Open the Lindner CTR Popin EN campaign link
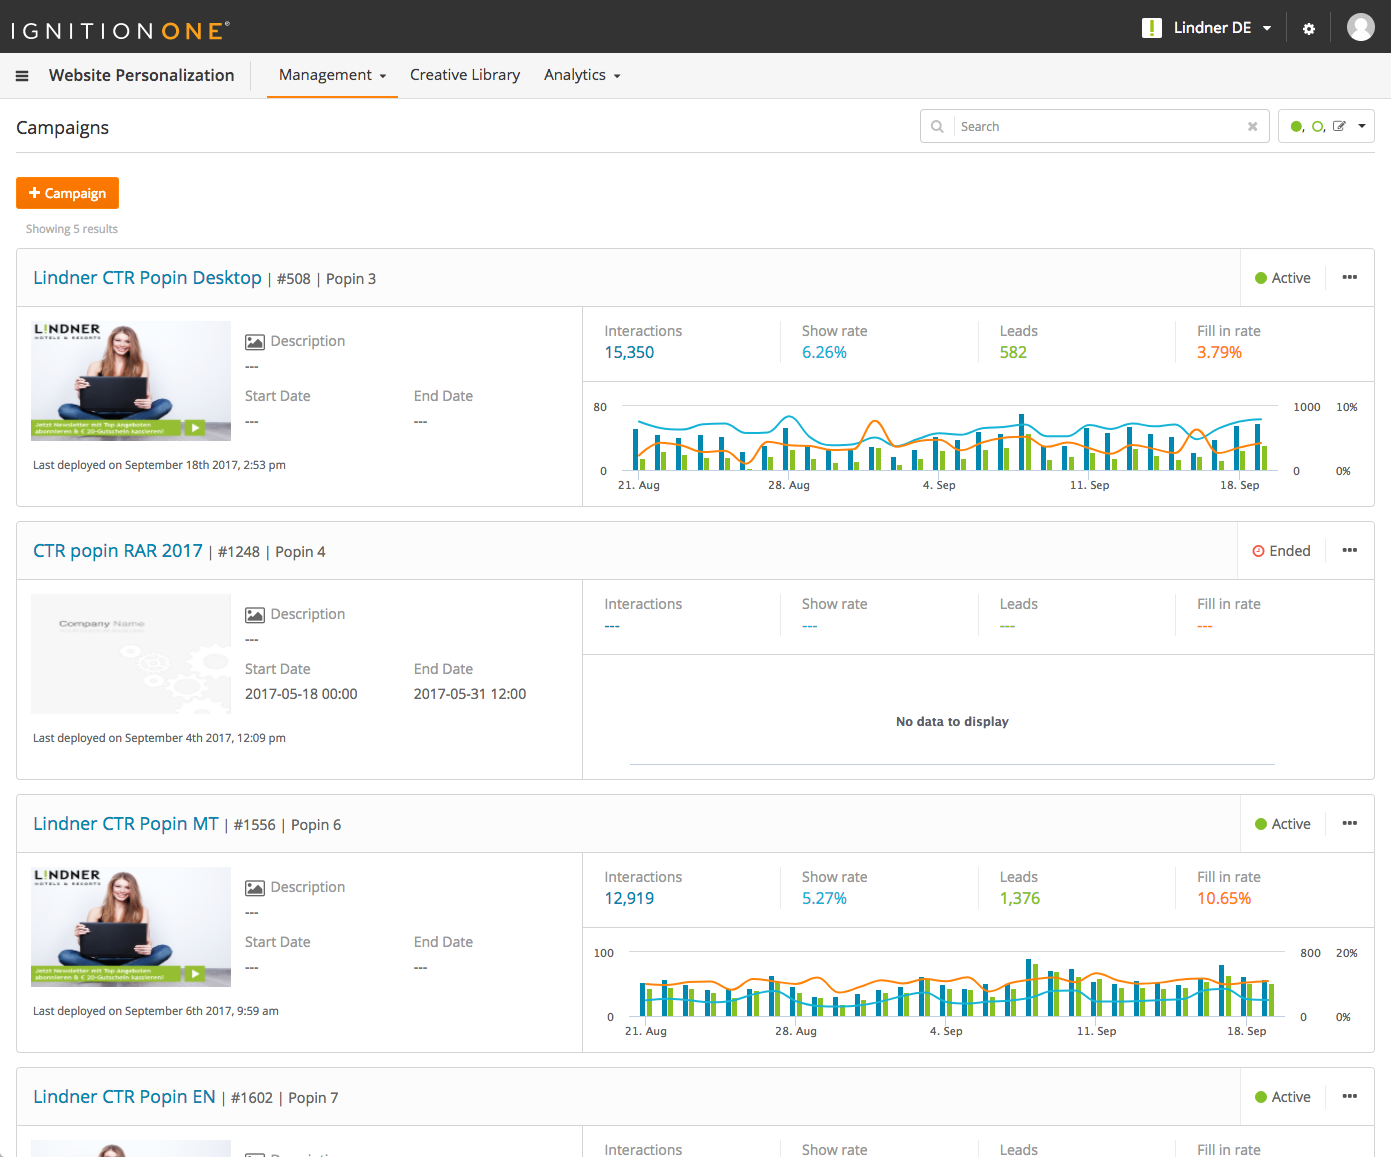1391x1157 pixels. (x=123, y=1096)
